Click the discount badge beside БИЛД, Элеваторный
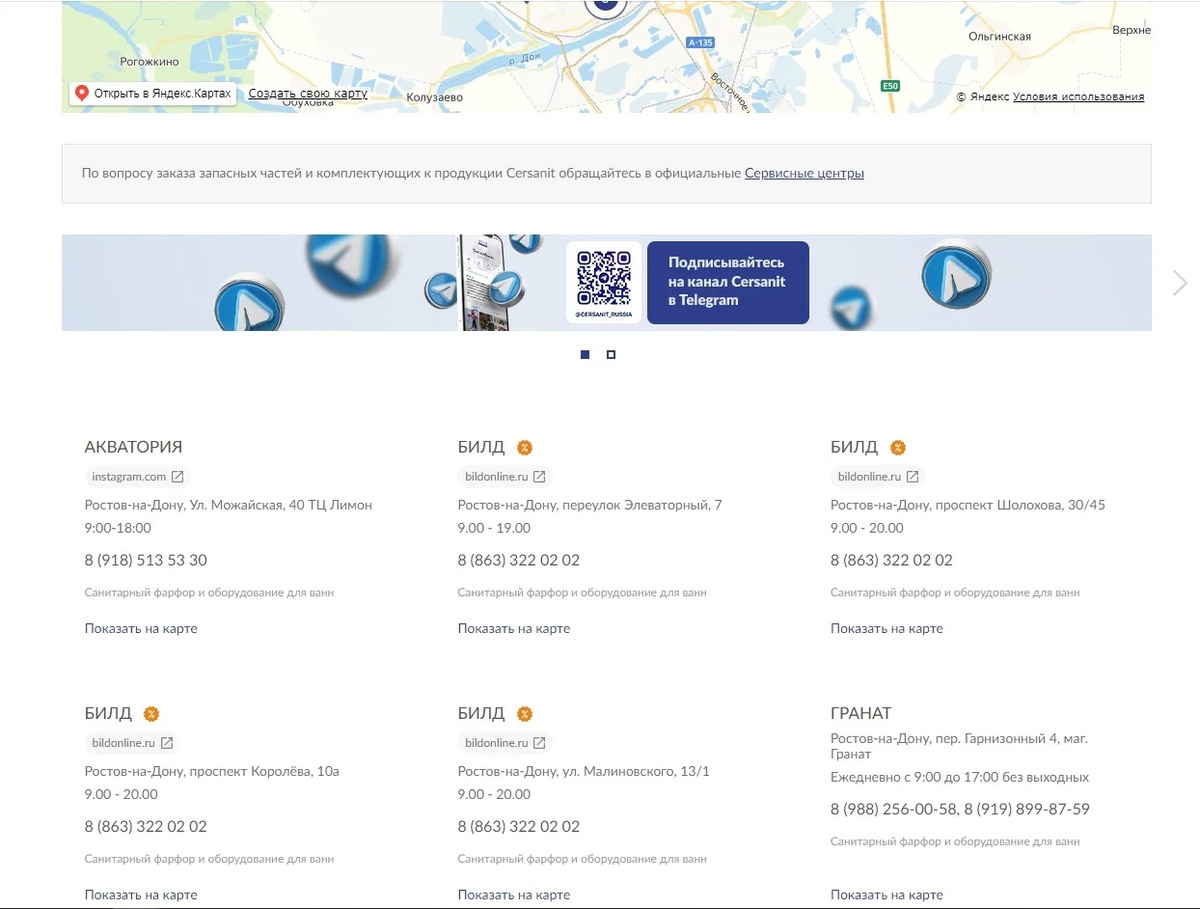 pyautogui.click(x=524, y=447)
